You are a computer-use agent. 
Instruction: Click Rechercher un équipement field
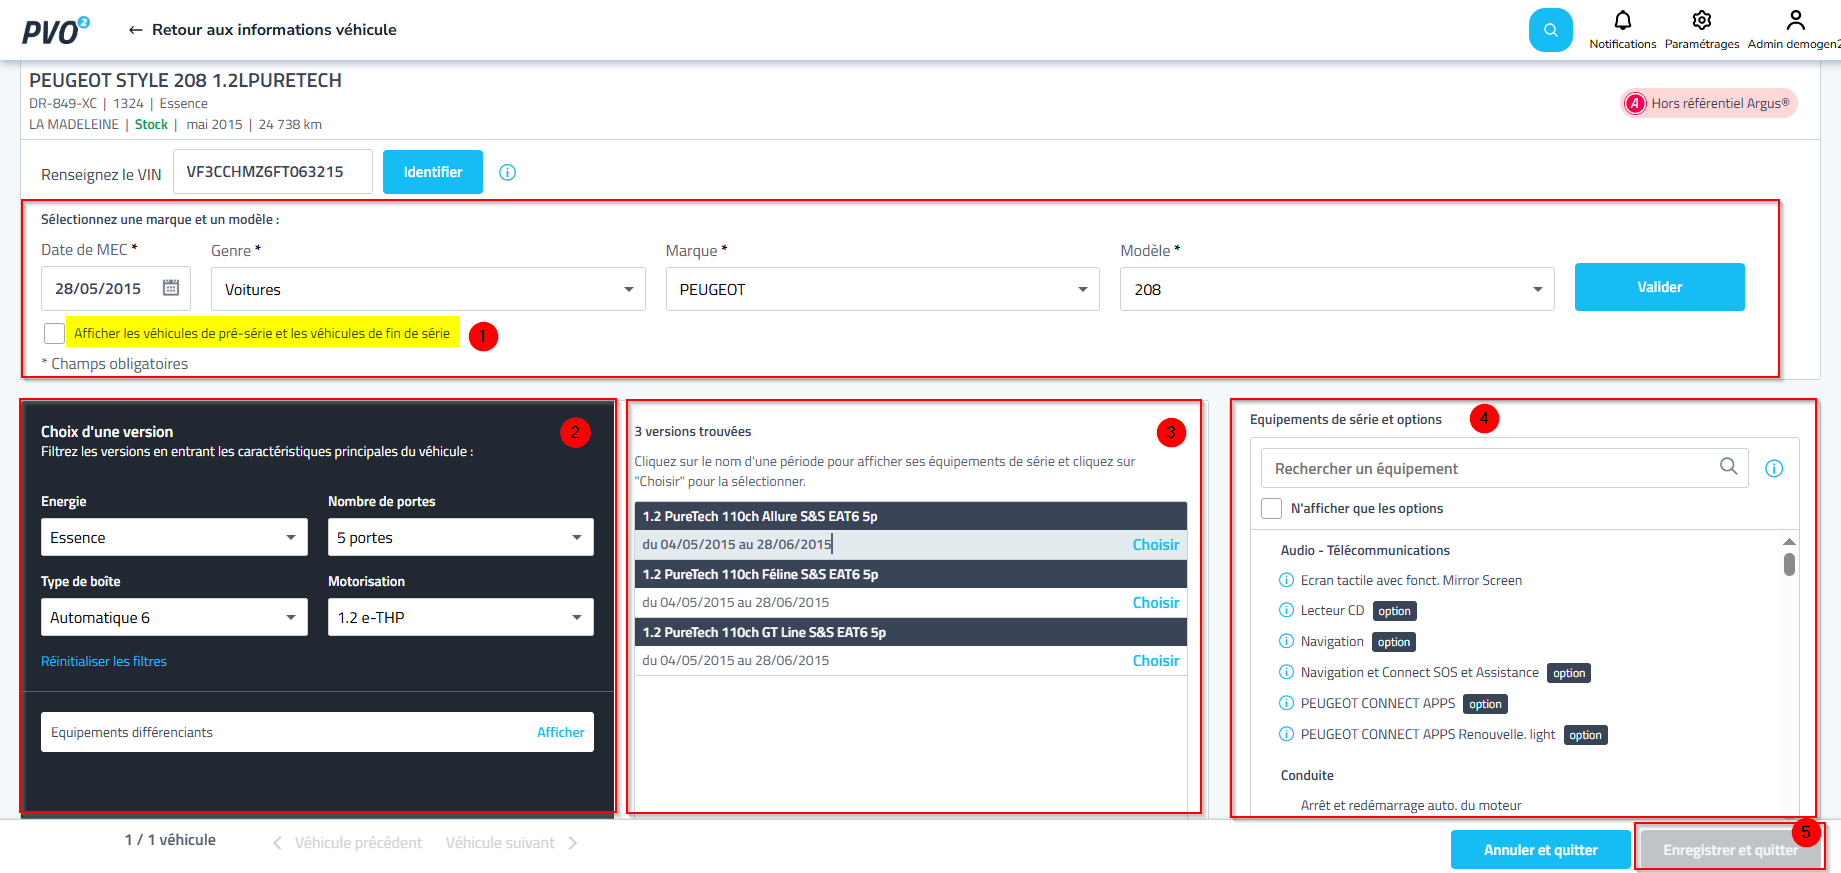click(1505, 468)
